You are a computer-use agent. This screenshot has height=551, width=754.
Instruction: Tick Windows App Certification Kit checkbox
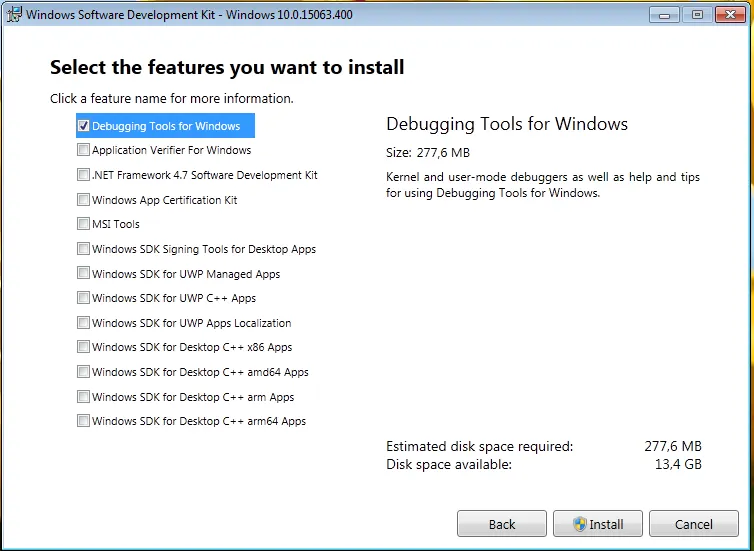coord(83,200)
